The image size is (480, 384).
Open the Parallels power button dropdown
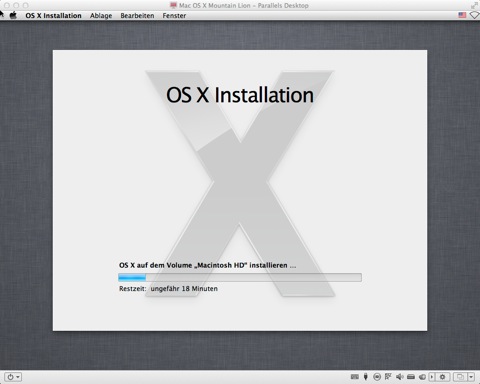(x=13, y=377)
